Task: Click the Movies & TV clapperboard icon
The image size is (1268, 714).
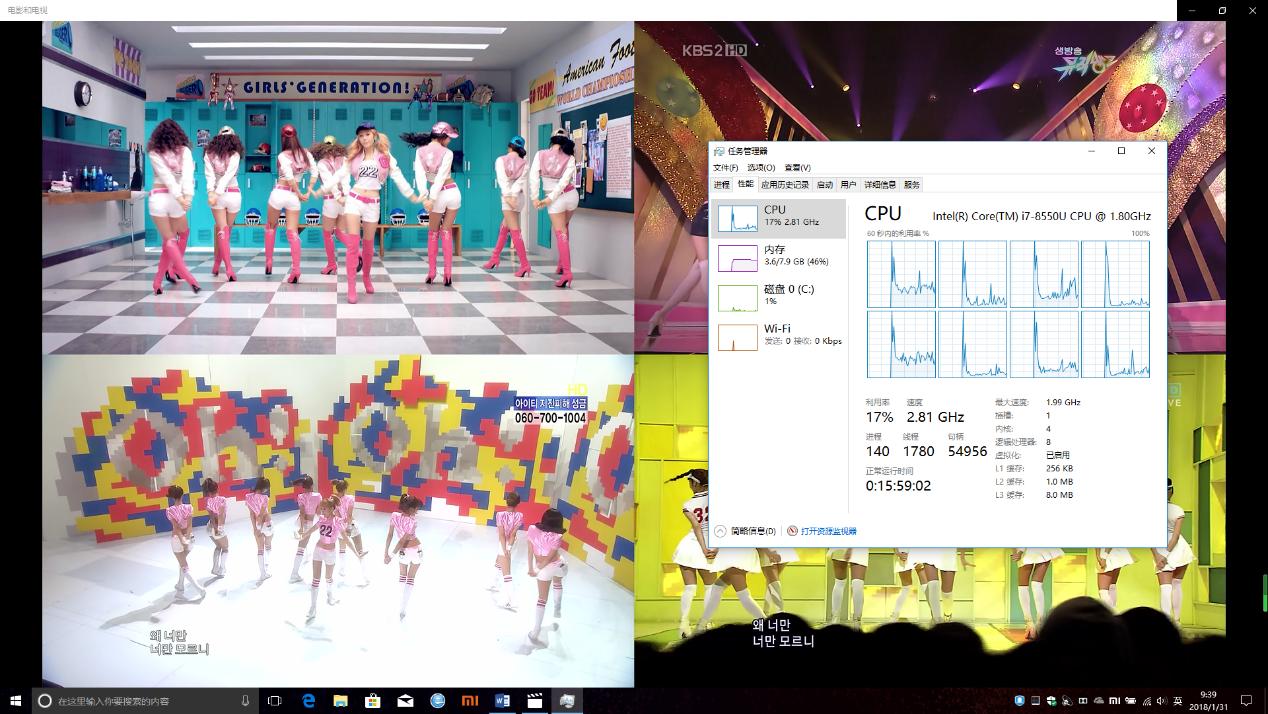Action: click(535, 701)
